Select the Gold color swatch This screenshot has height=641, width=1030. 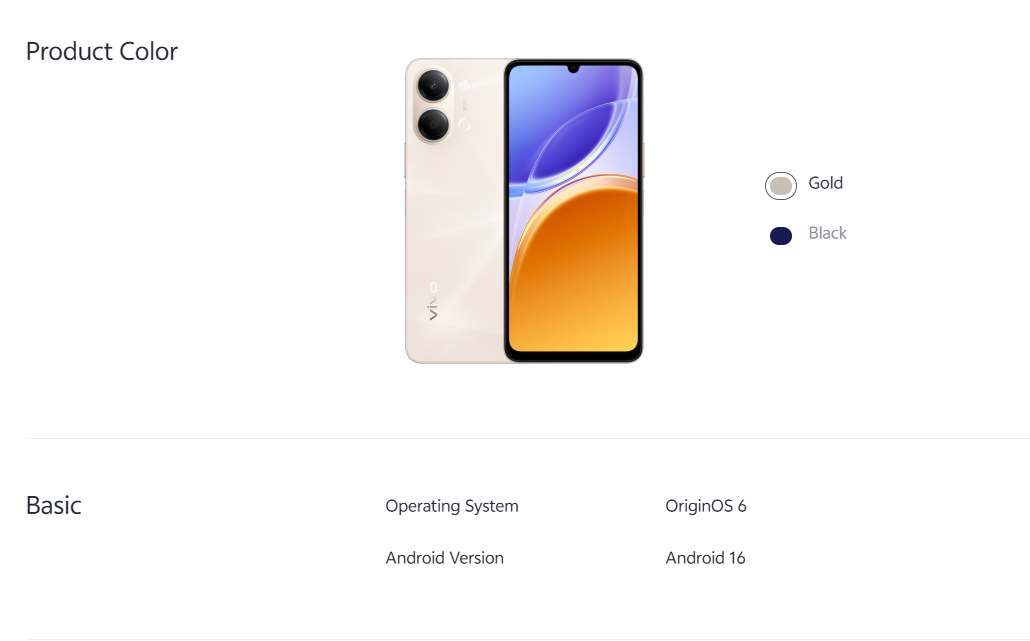pos(780,186)
